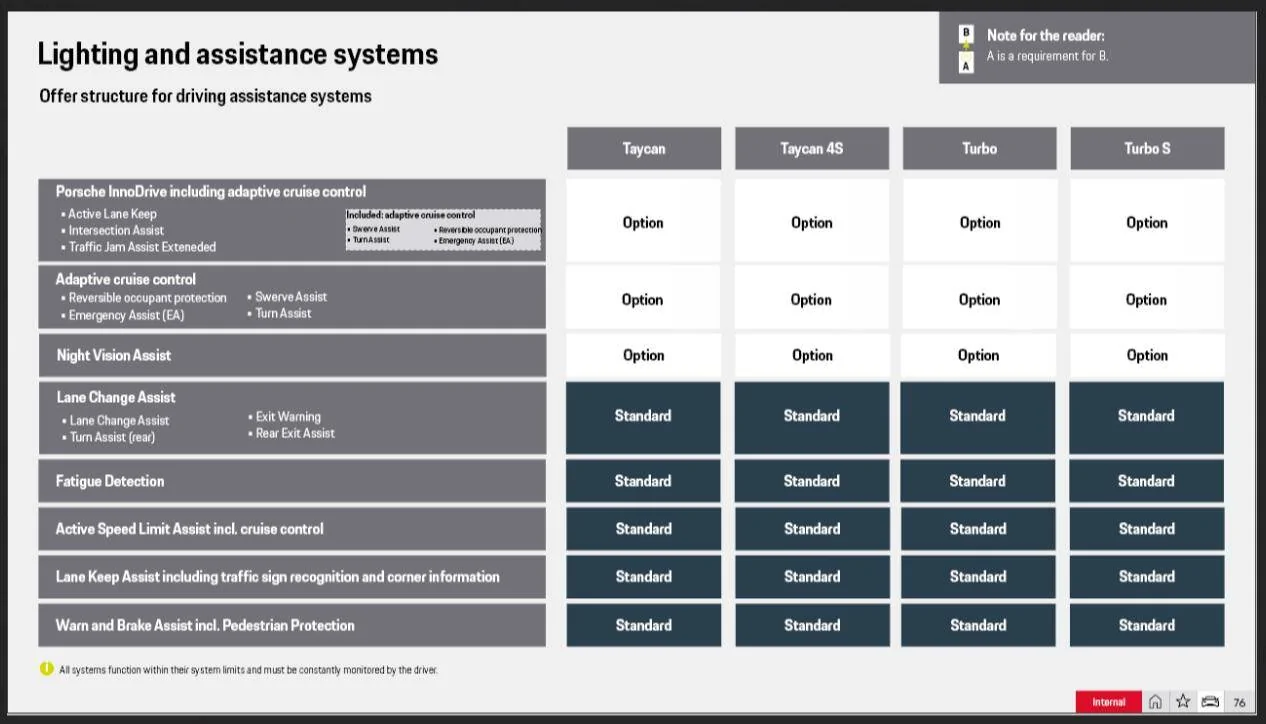Select the Taycan column header

click(x=644, y=148)
